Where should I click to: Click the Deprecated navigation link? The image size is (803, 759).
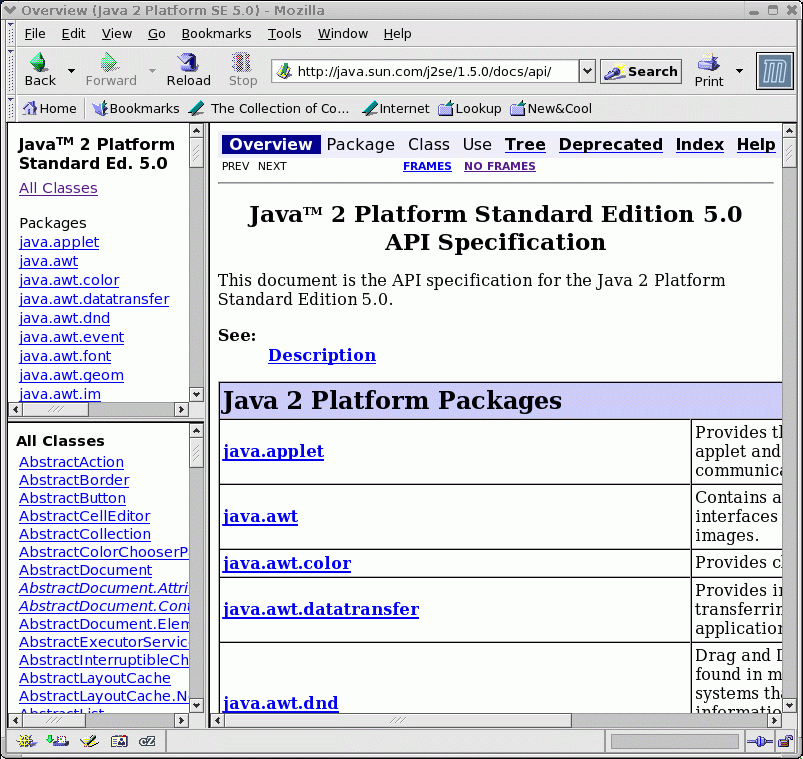pyautogui.click(x=610, y=144)
